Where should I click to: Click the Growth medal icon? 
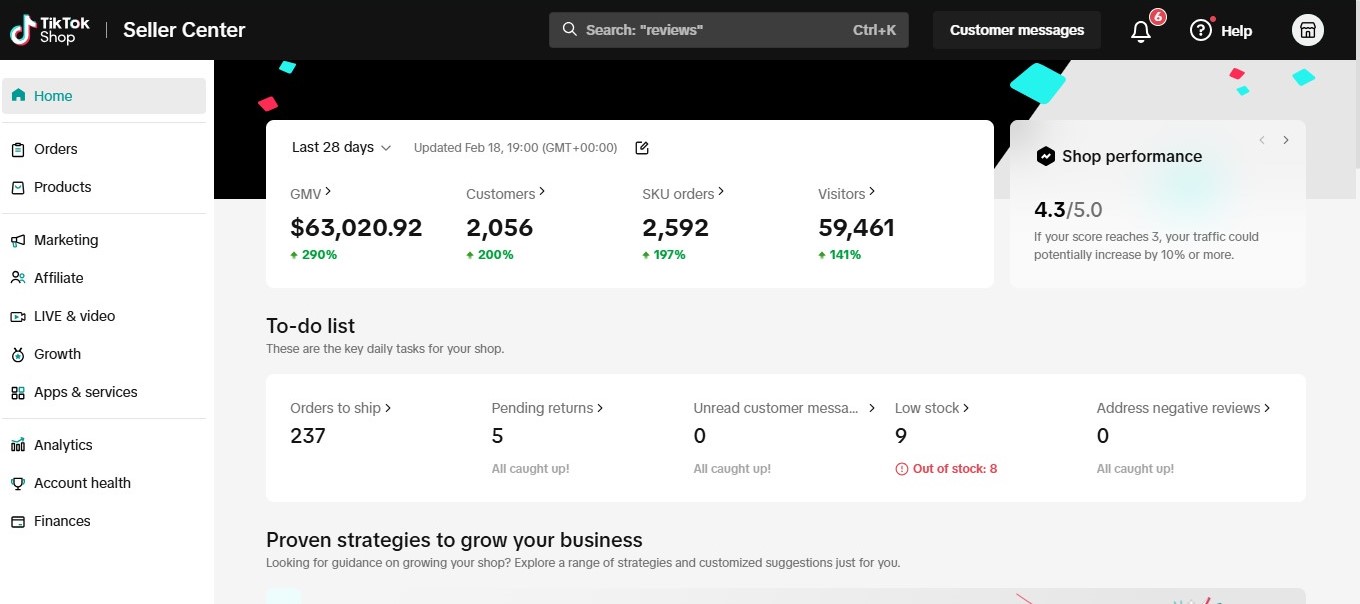click(x=18, y=354)
